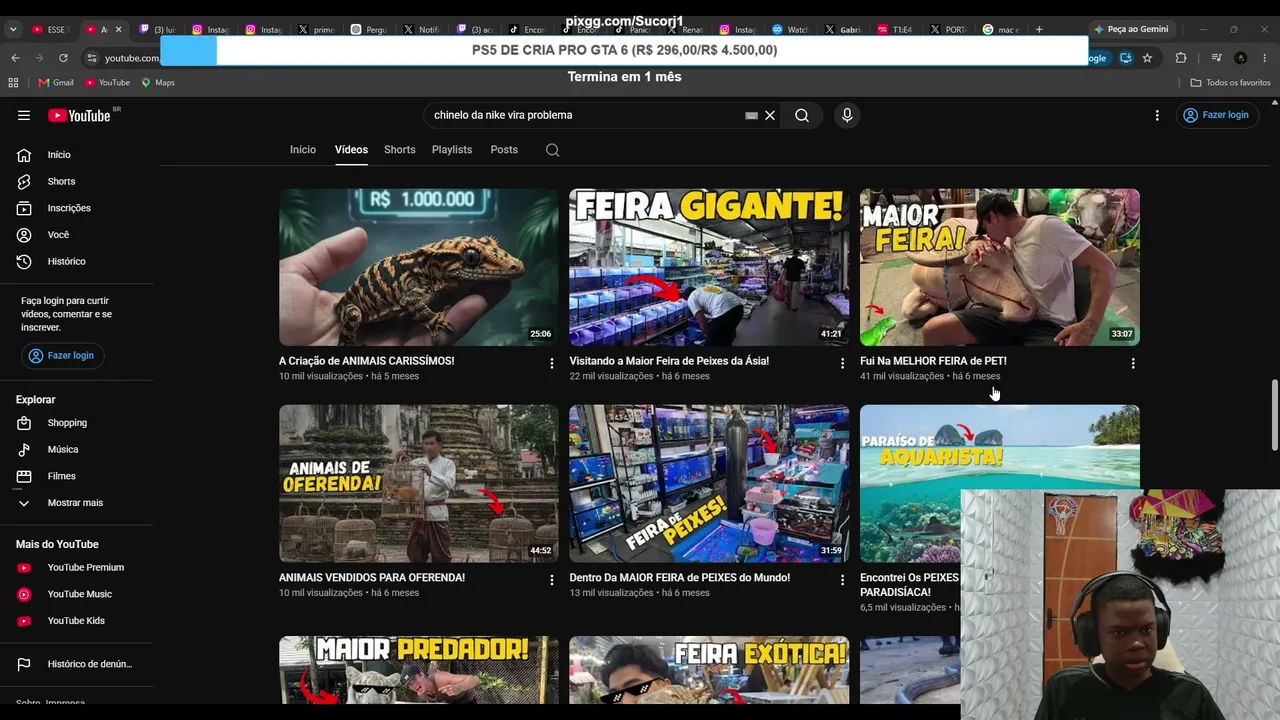Image resolution: width=1280 pixels, height=720 pixels.
Task: Open the YouTube bookmark in bookmarks bar
Action: coord(107,82)
